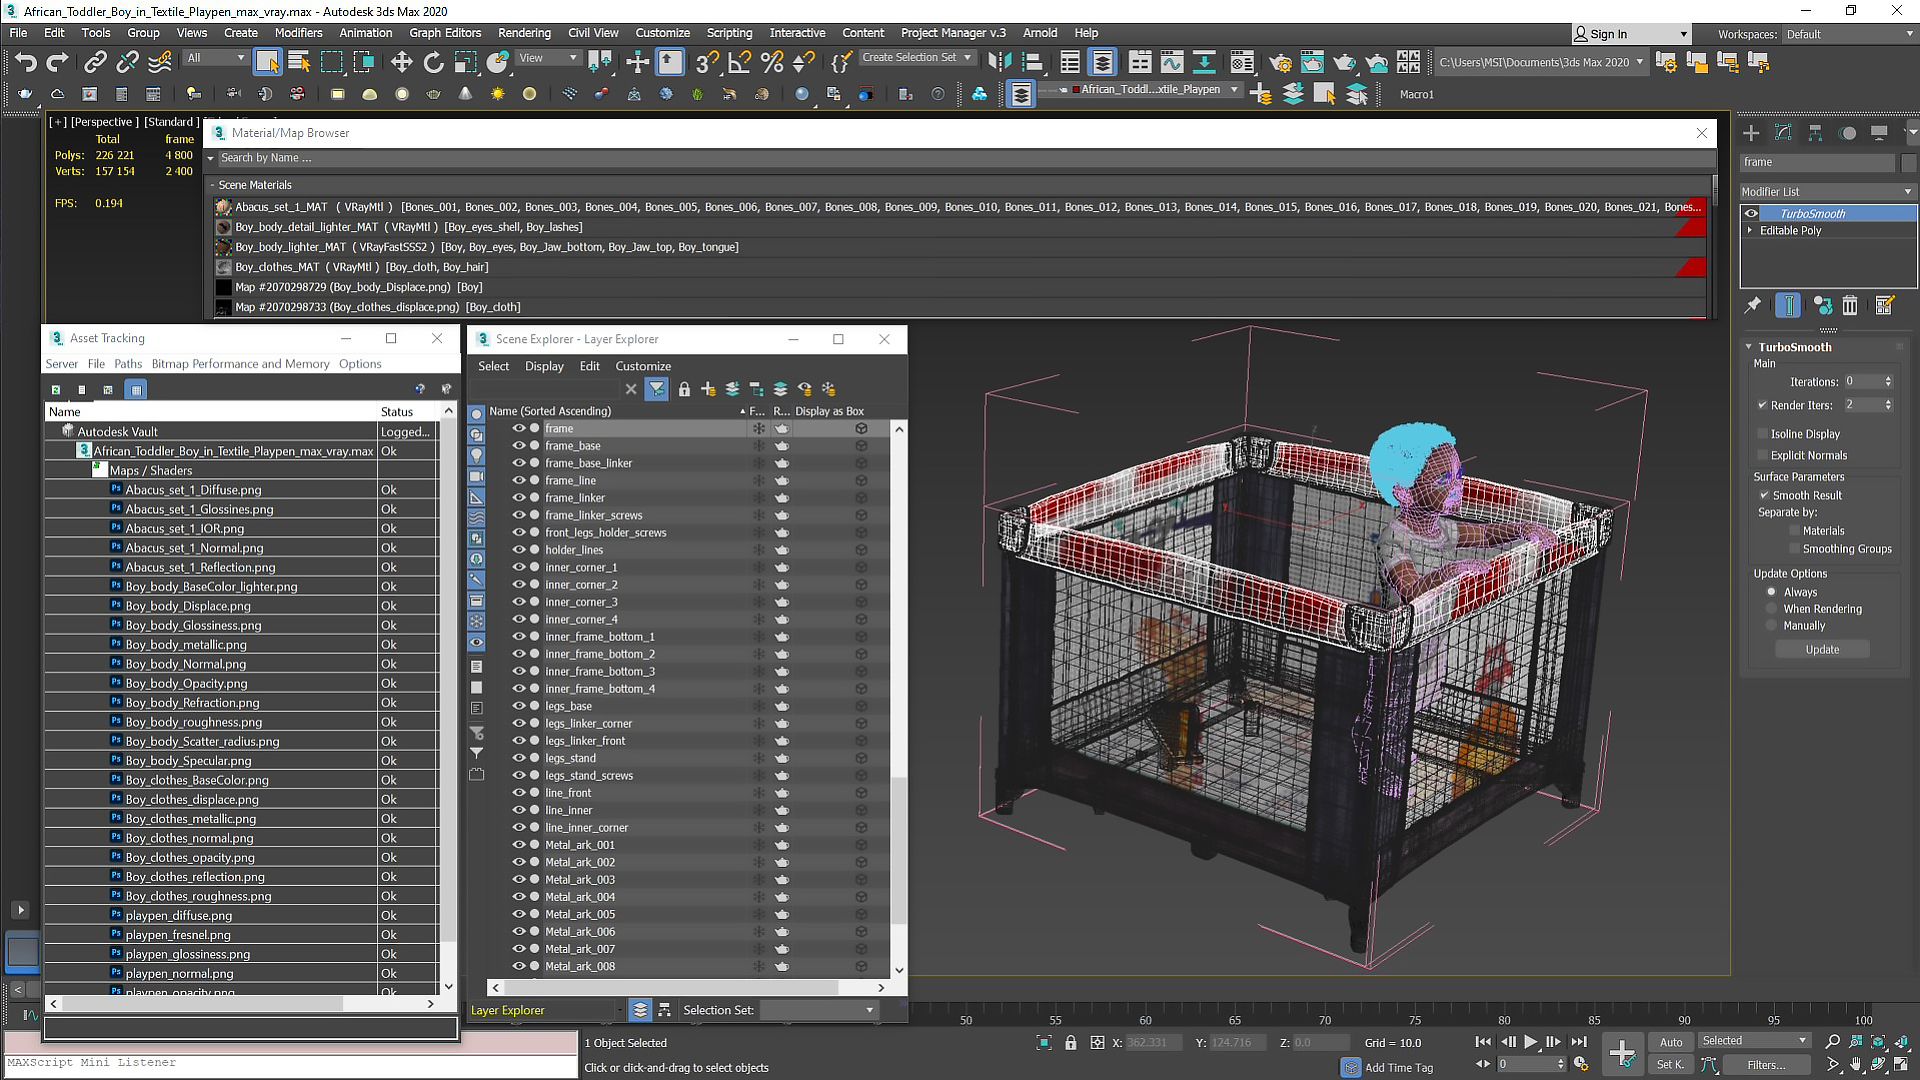Play the animation
1920x1080 pixels.
coord(1530,1042)
